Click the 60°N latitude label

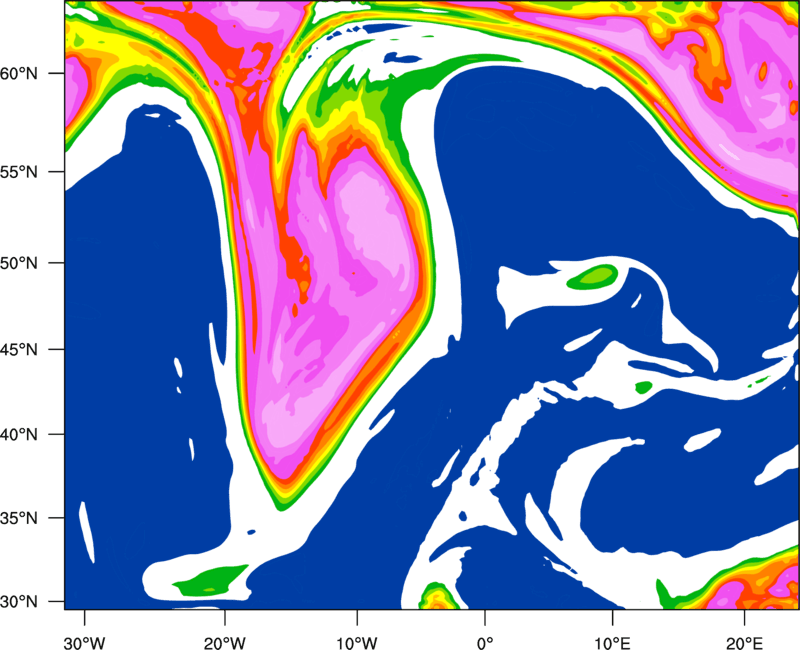coord(19,73)
